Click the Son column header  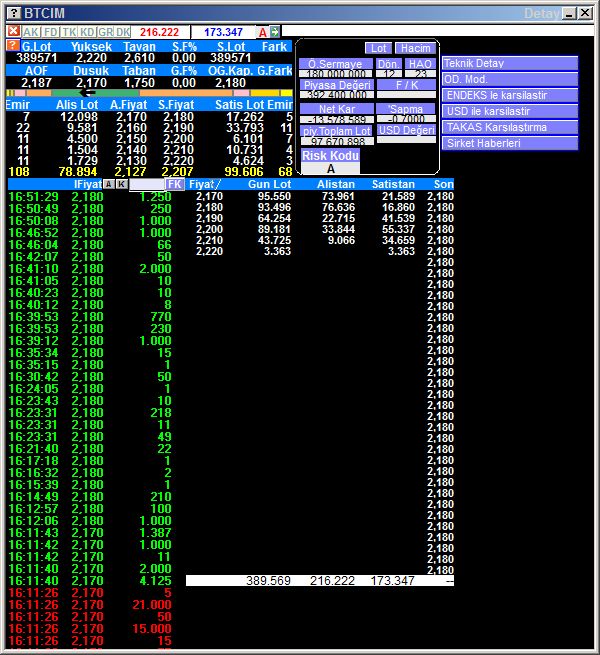click(x=443, y=184)
